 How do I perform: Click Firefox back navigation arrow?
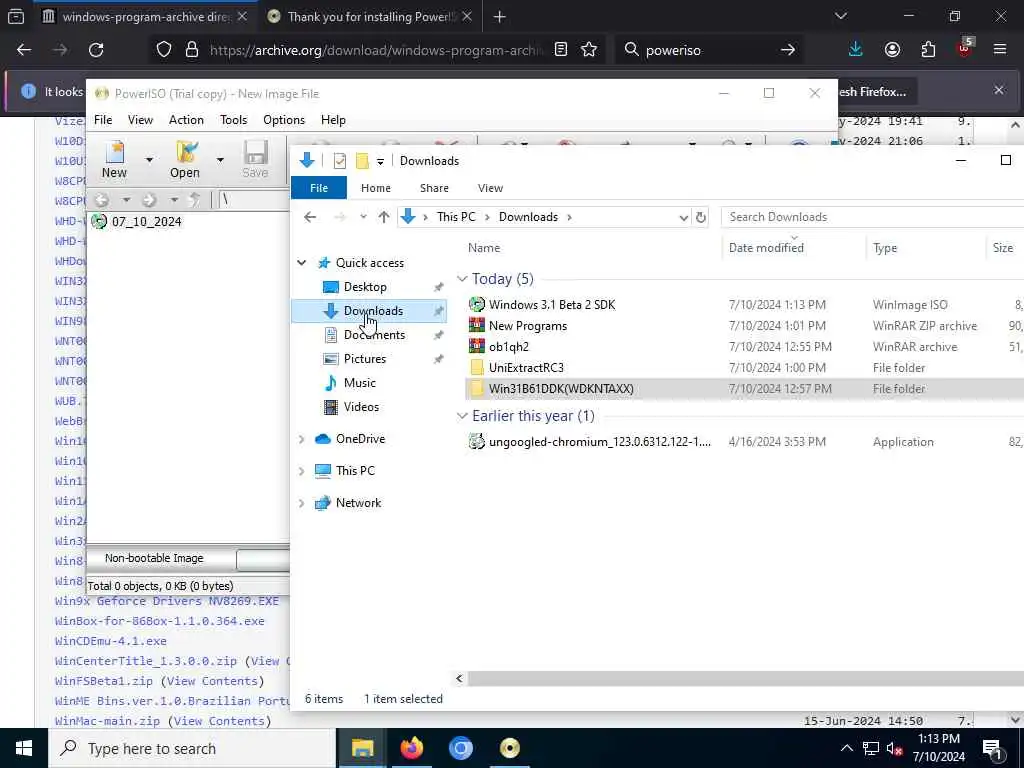(24, 50)
